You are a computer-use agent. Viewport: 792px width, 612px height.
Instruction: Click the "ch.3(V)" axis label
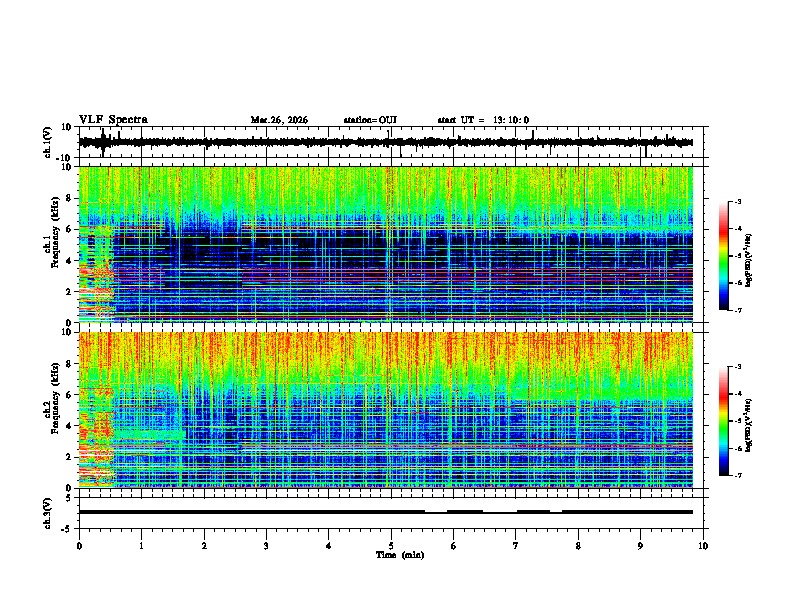tap(48, 513)
